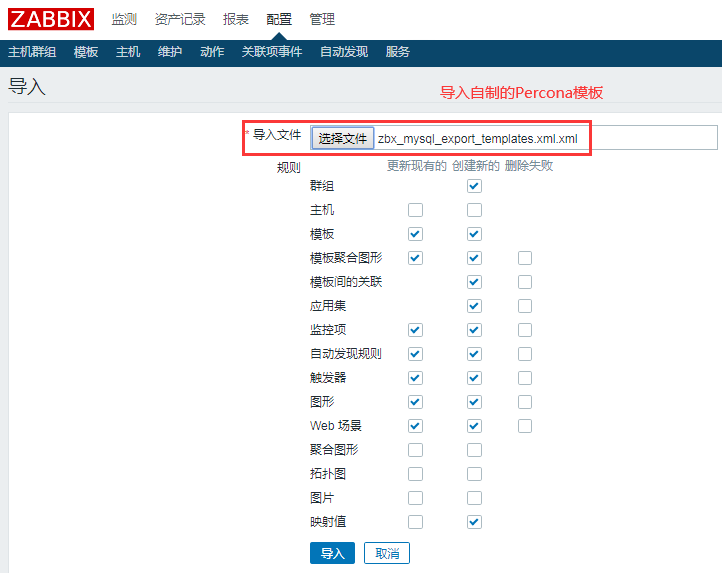Uncheck 创建新的 for 触发器
Screen dimensions: 722x573
[474, 378]
